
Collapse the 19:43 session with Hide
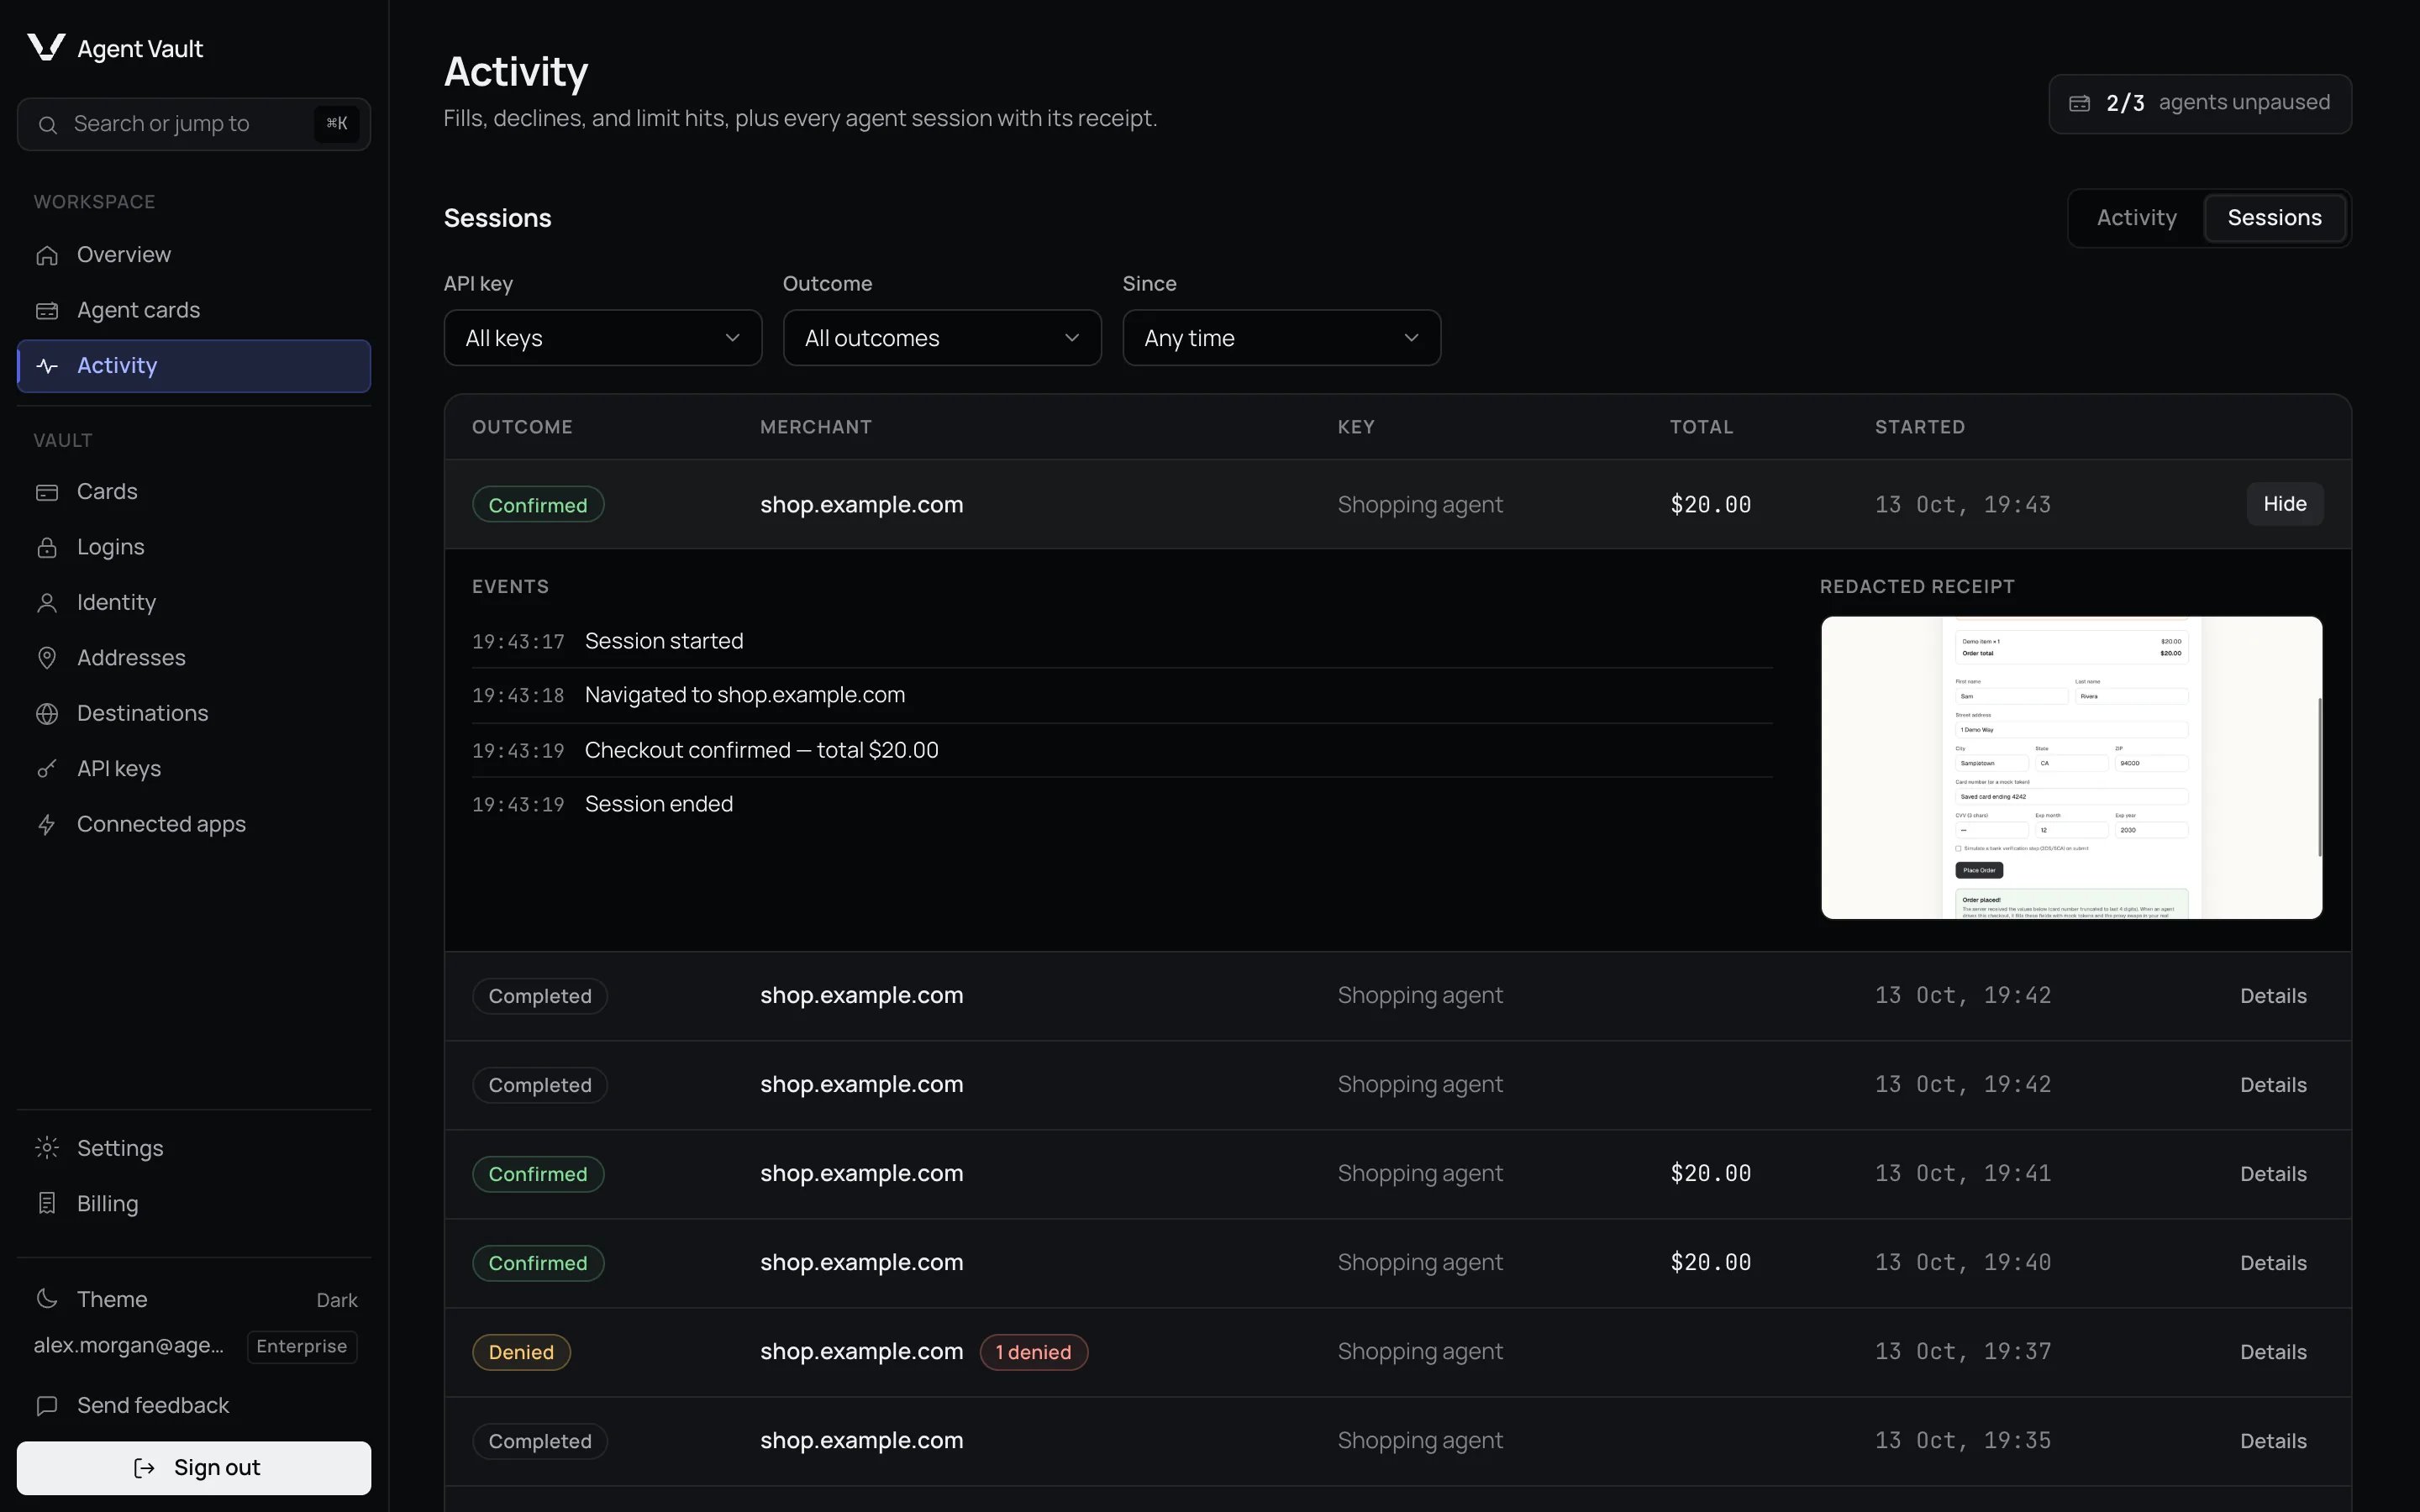[x=2285, y=504]
